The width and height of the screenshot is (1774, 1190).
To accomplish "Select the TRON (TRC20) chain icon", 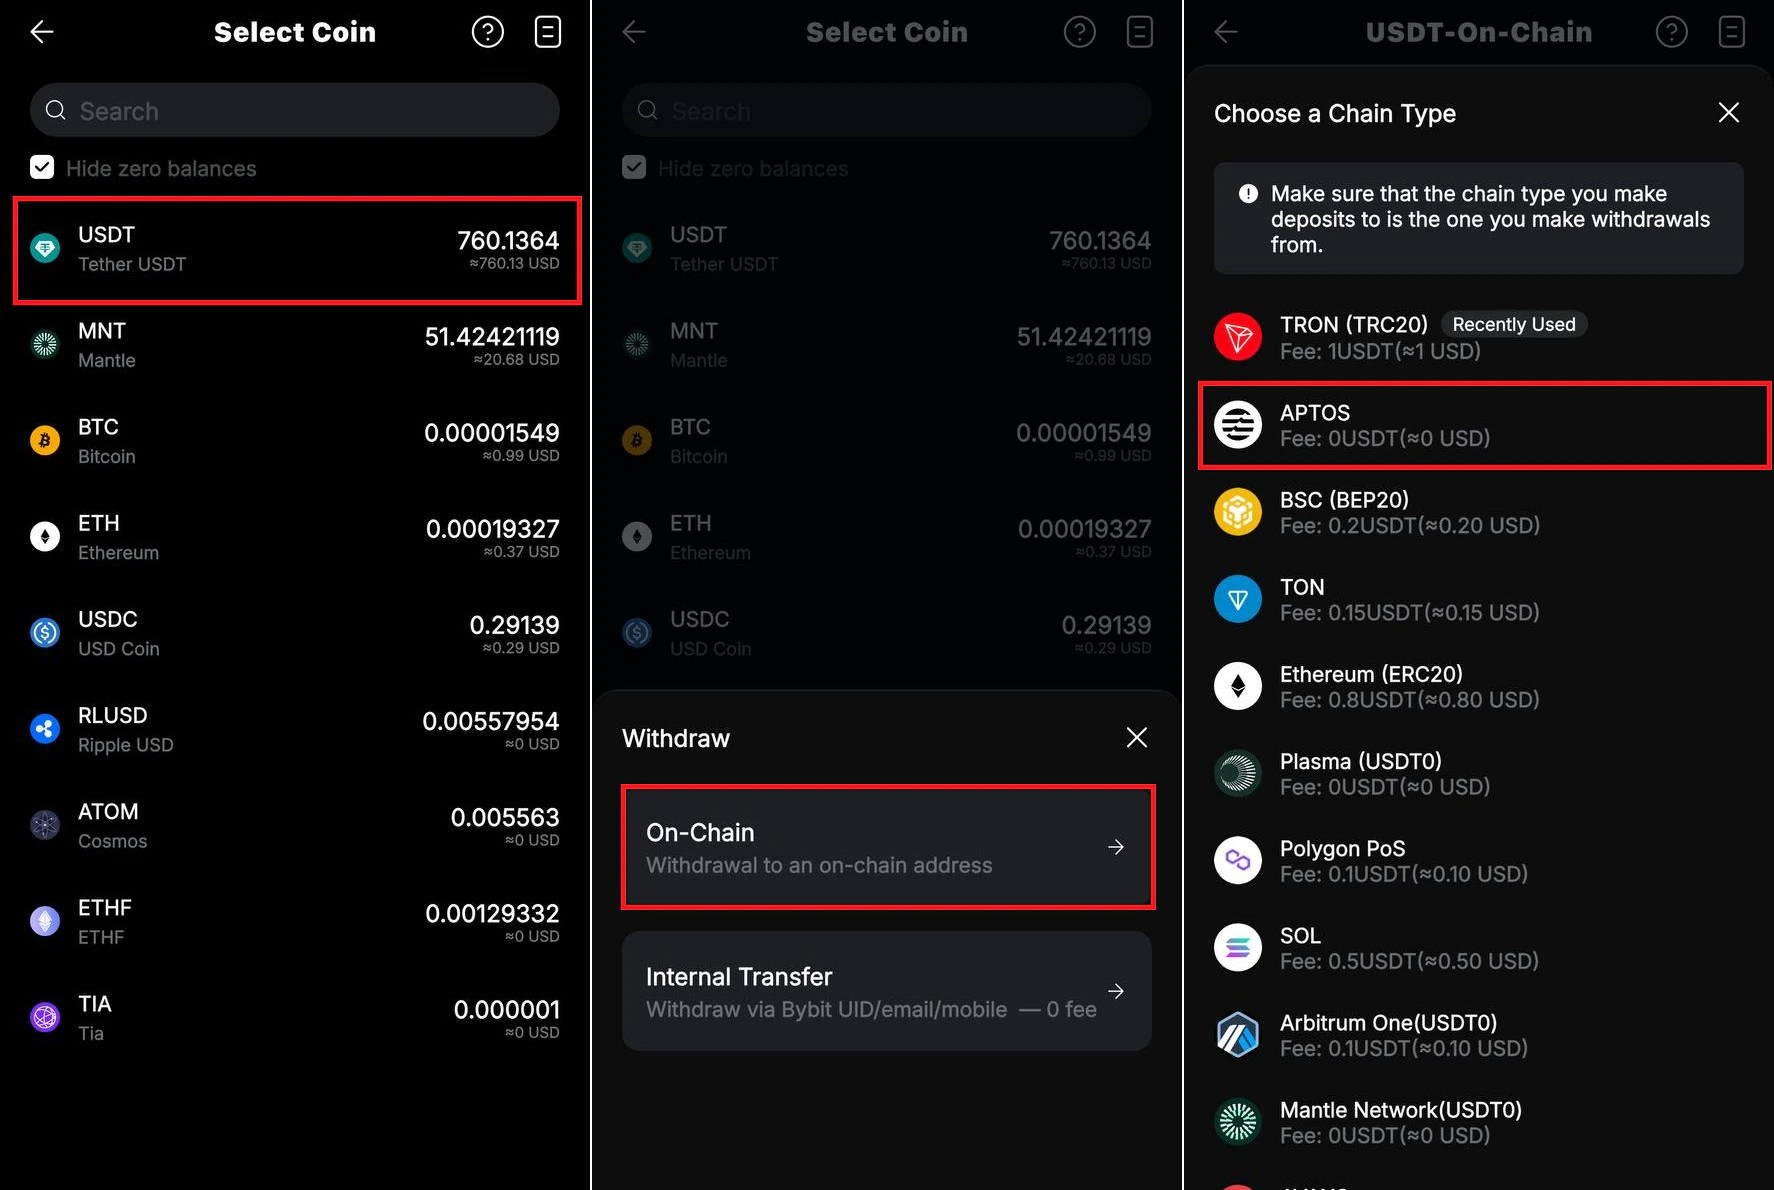I will tap(1238, 337).
